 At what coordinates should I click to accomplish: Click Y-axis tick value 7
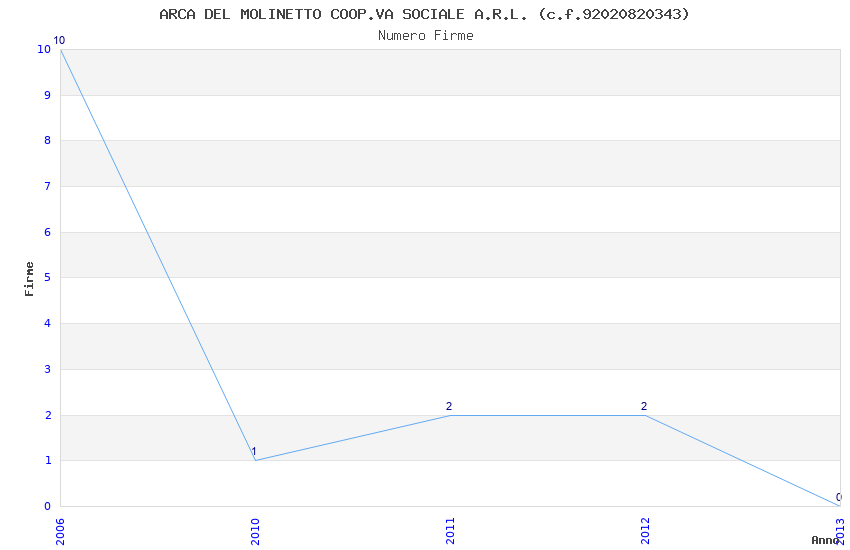tap(48, 186)
